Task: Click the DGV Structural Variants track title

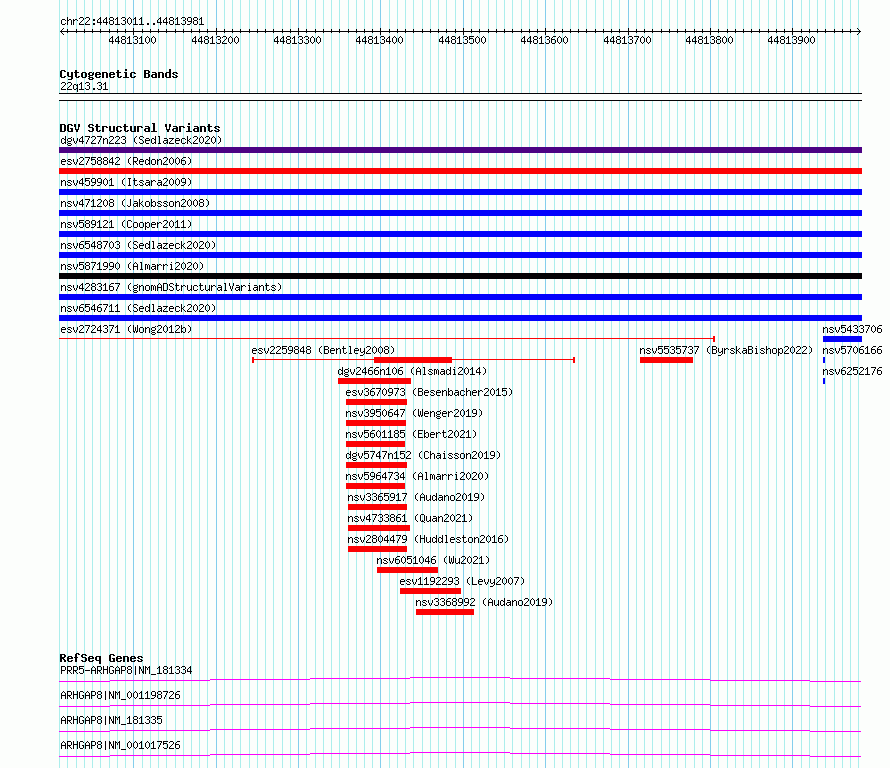Action: pyautogui.click(x=140, y=128)
